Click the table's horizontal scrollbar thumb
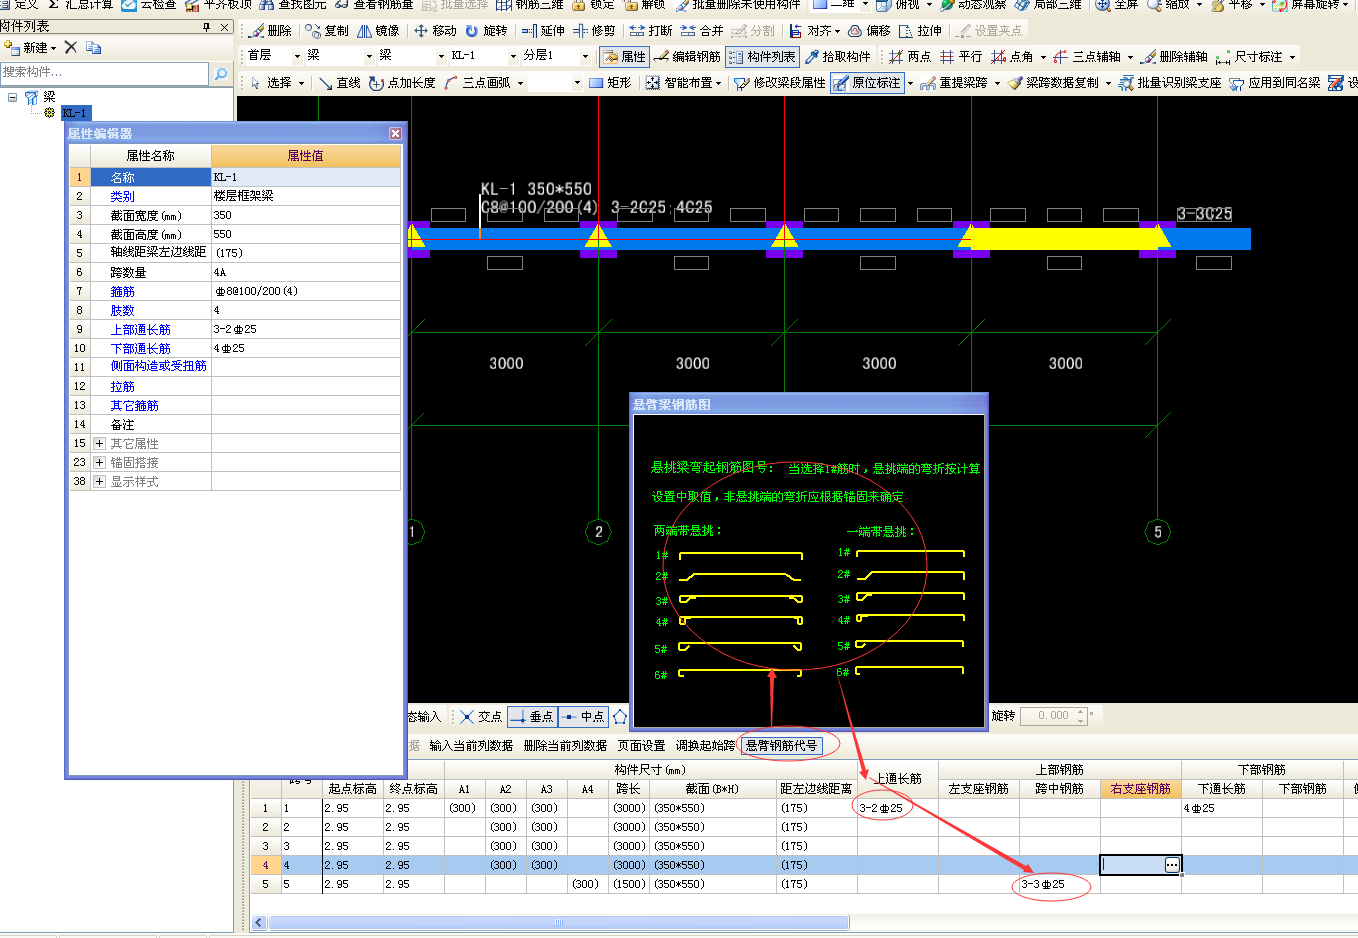This screenshot has width=1358, height=938. pyautogui.click(x=559, y=923)
